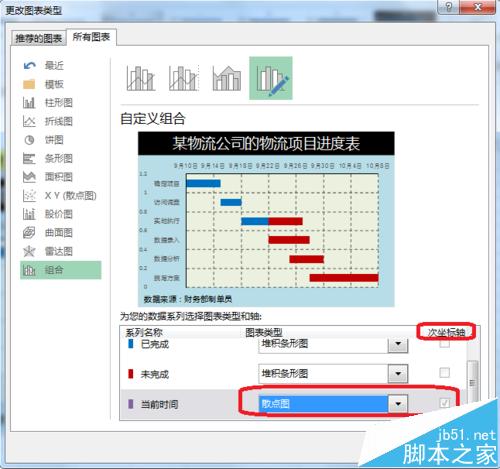Click the 自定义组合 heading text

pyautogui.click(x=153, y=119)
